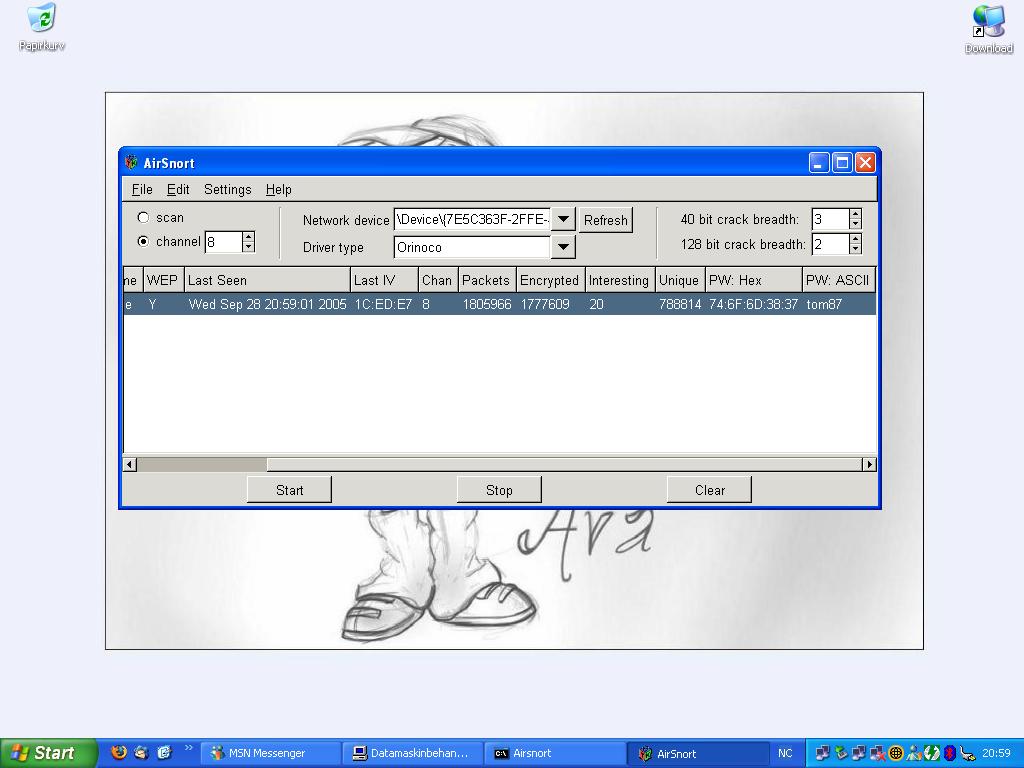
Task: Sort by the Last Seen column header
Action: tap(267, 280)
